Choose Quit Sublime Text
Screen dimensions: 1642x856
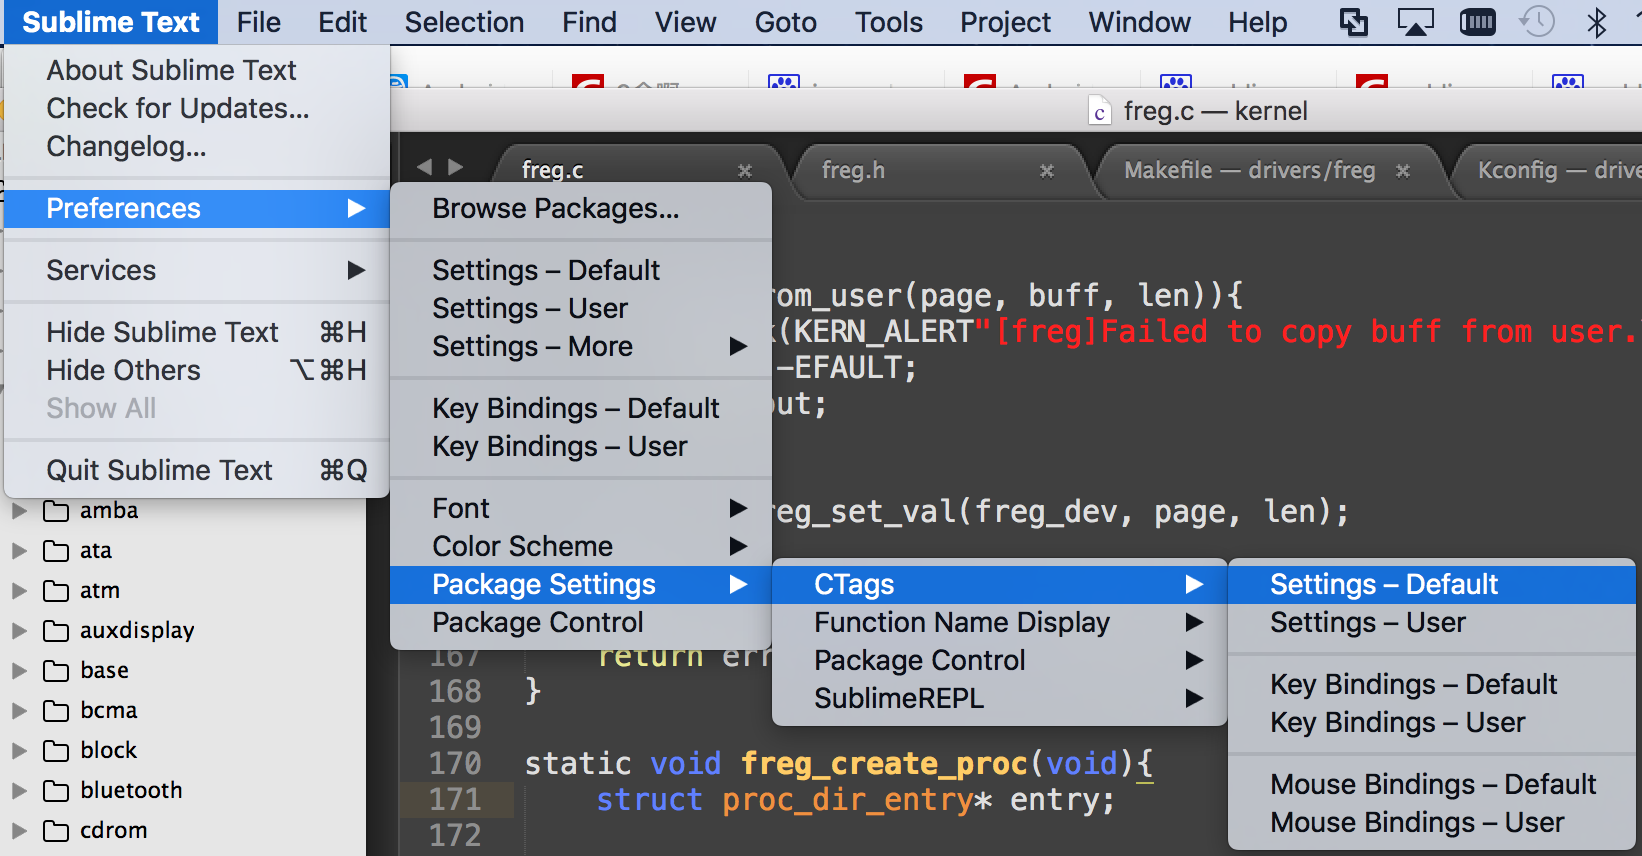197,470
